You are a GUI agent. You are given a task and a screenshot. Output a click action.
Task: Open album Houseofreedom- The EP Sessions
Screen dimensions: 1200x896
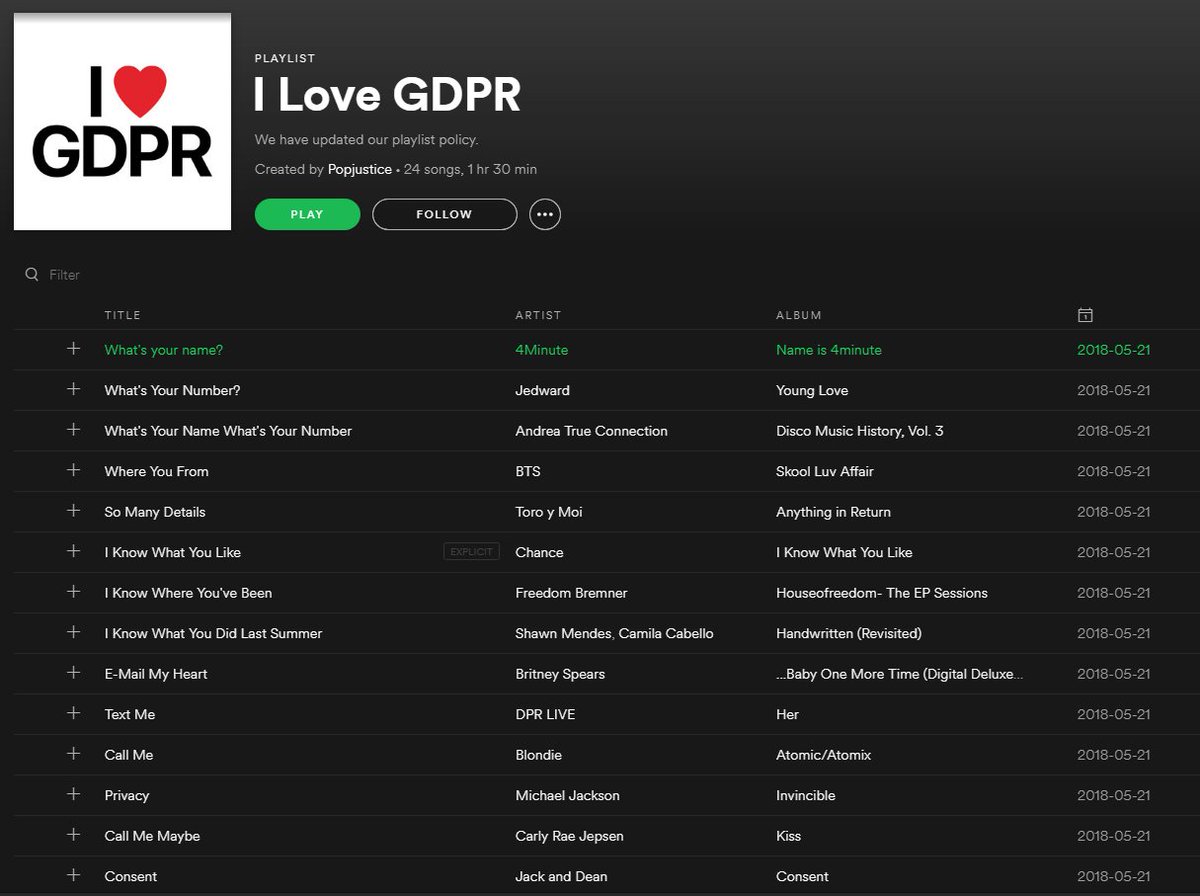click(882, 593)
